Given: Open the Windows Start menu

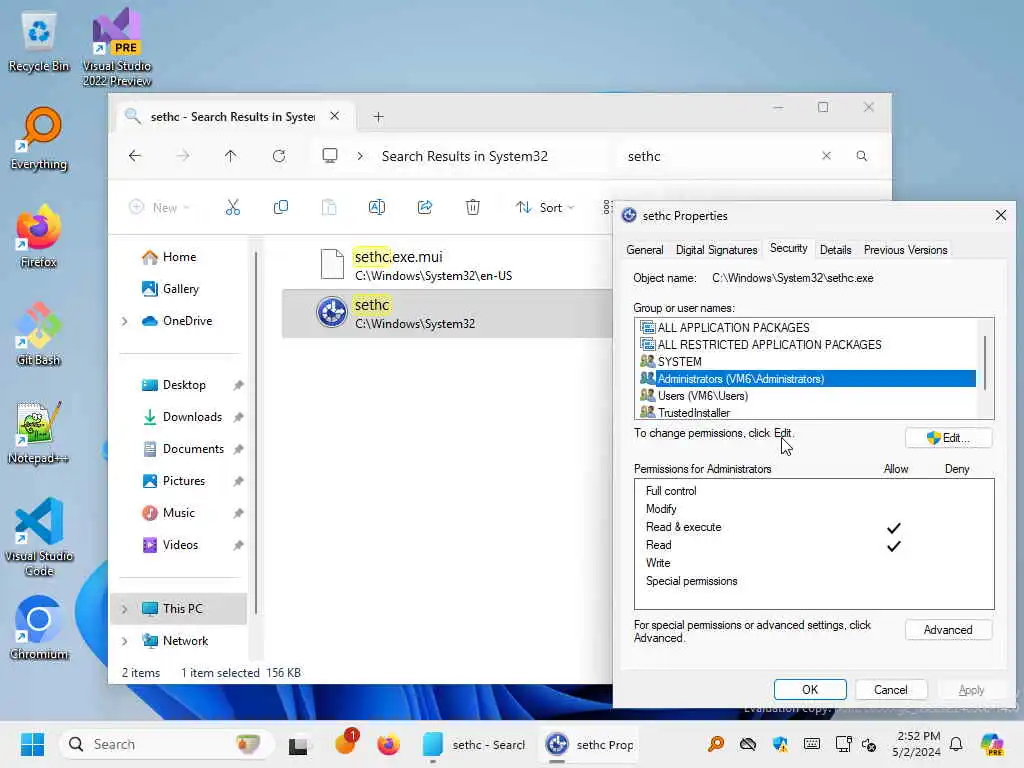Looking at the screenshot, I should point(32,744).
